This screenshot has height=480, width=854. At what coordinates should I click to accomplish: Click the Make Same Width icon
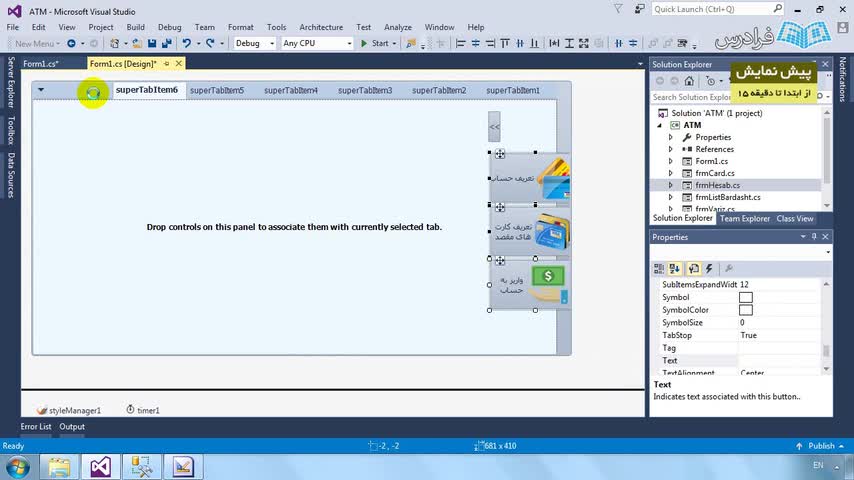[554, 43]
